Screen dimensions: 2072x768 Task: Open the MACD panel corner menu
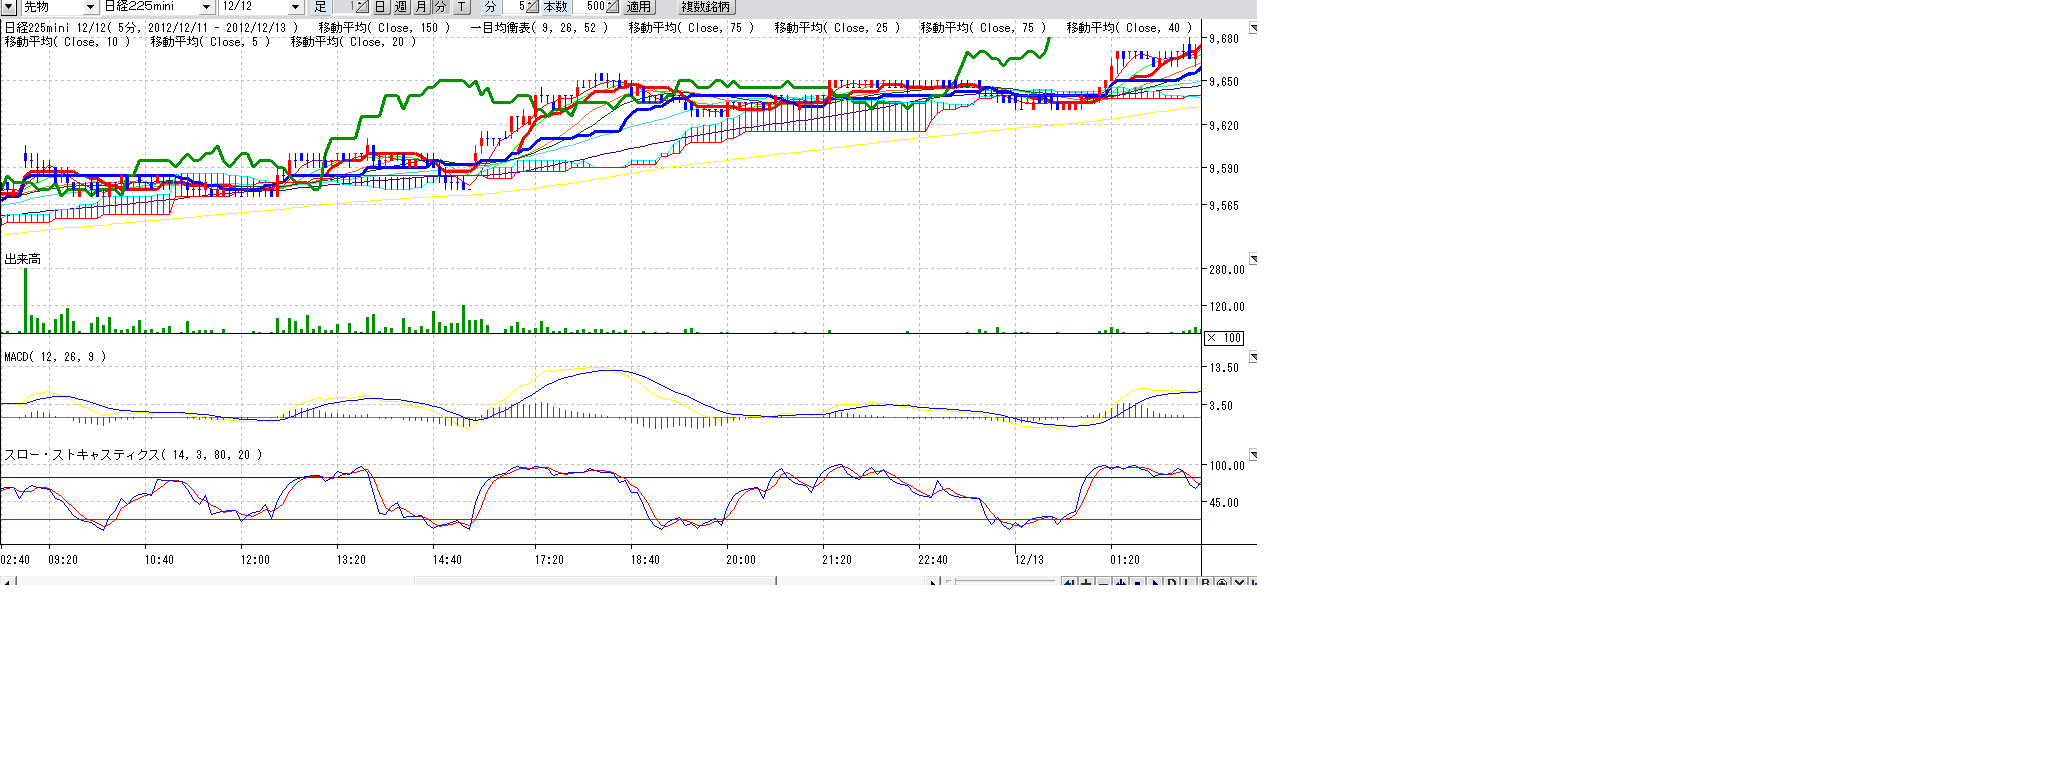click(x=1253, y=357)
